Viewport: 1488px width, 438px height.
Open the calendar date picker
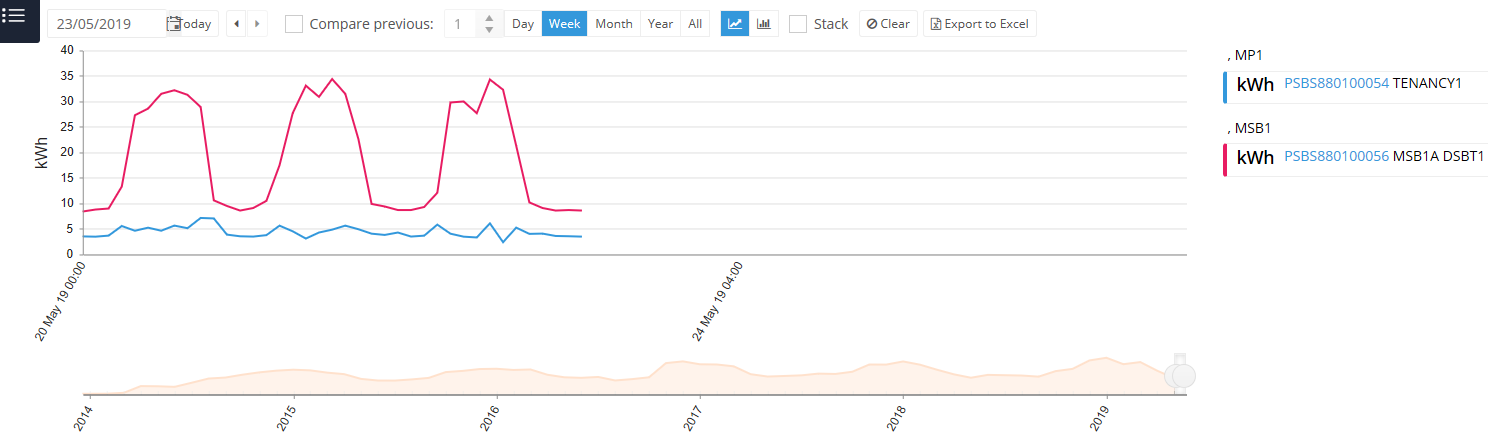click(174, 24)
